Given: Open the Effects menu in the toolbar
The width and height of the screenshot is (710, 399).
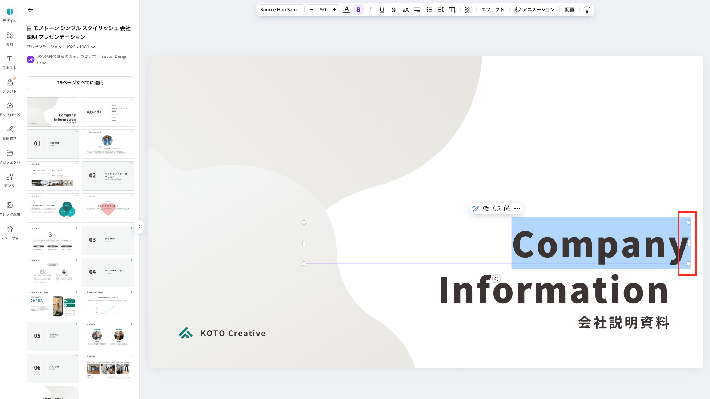Looking at the screenshot, I should (493, 10).
